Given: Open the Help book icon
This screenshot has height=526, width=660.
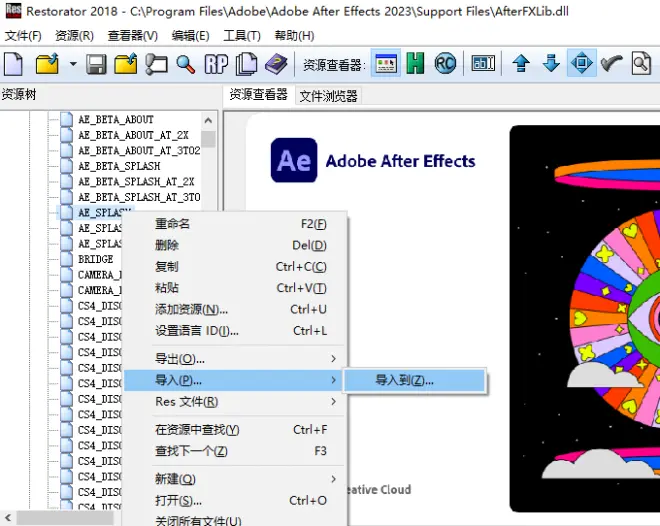Looking at the screenshot, I should [x=276, y=64].
